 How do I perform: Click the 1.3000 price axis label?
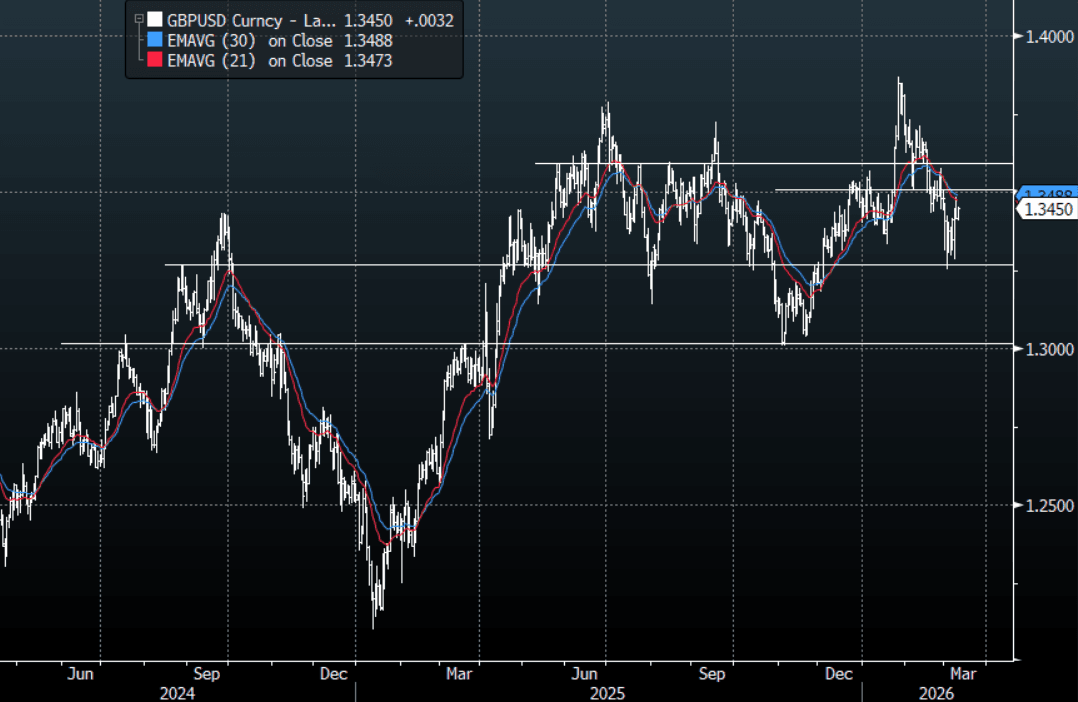click(x=1049, y=349)
